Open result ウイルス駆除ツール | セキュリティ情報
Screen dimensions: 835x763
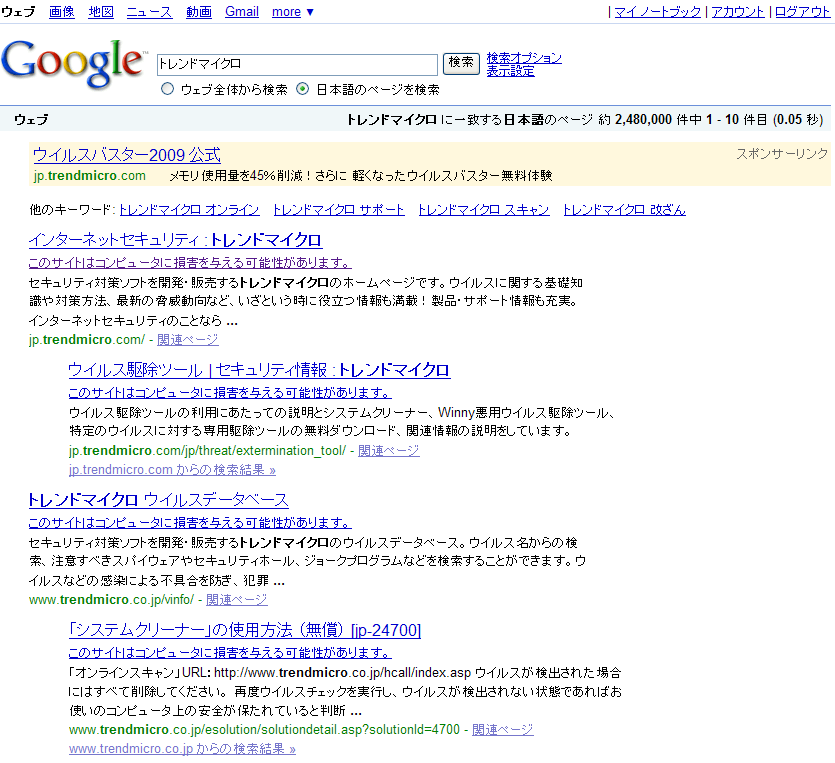click(x=259, y=370)
